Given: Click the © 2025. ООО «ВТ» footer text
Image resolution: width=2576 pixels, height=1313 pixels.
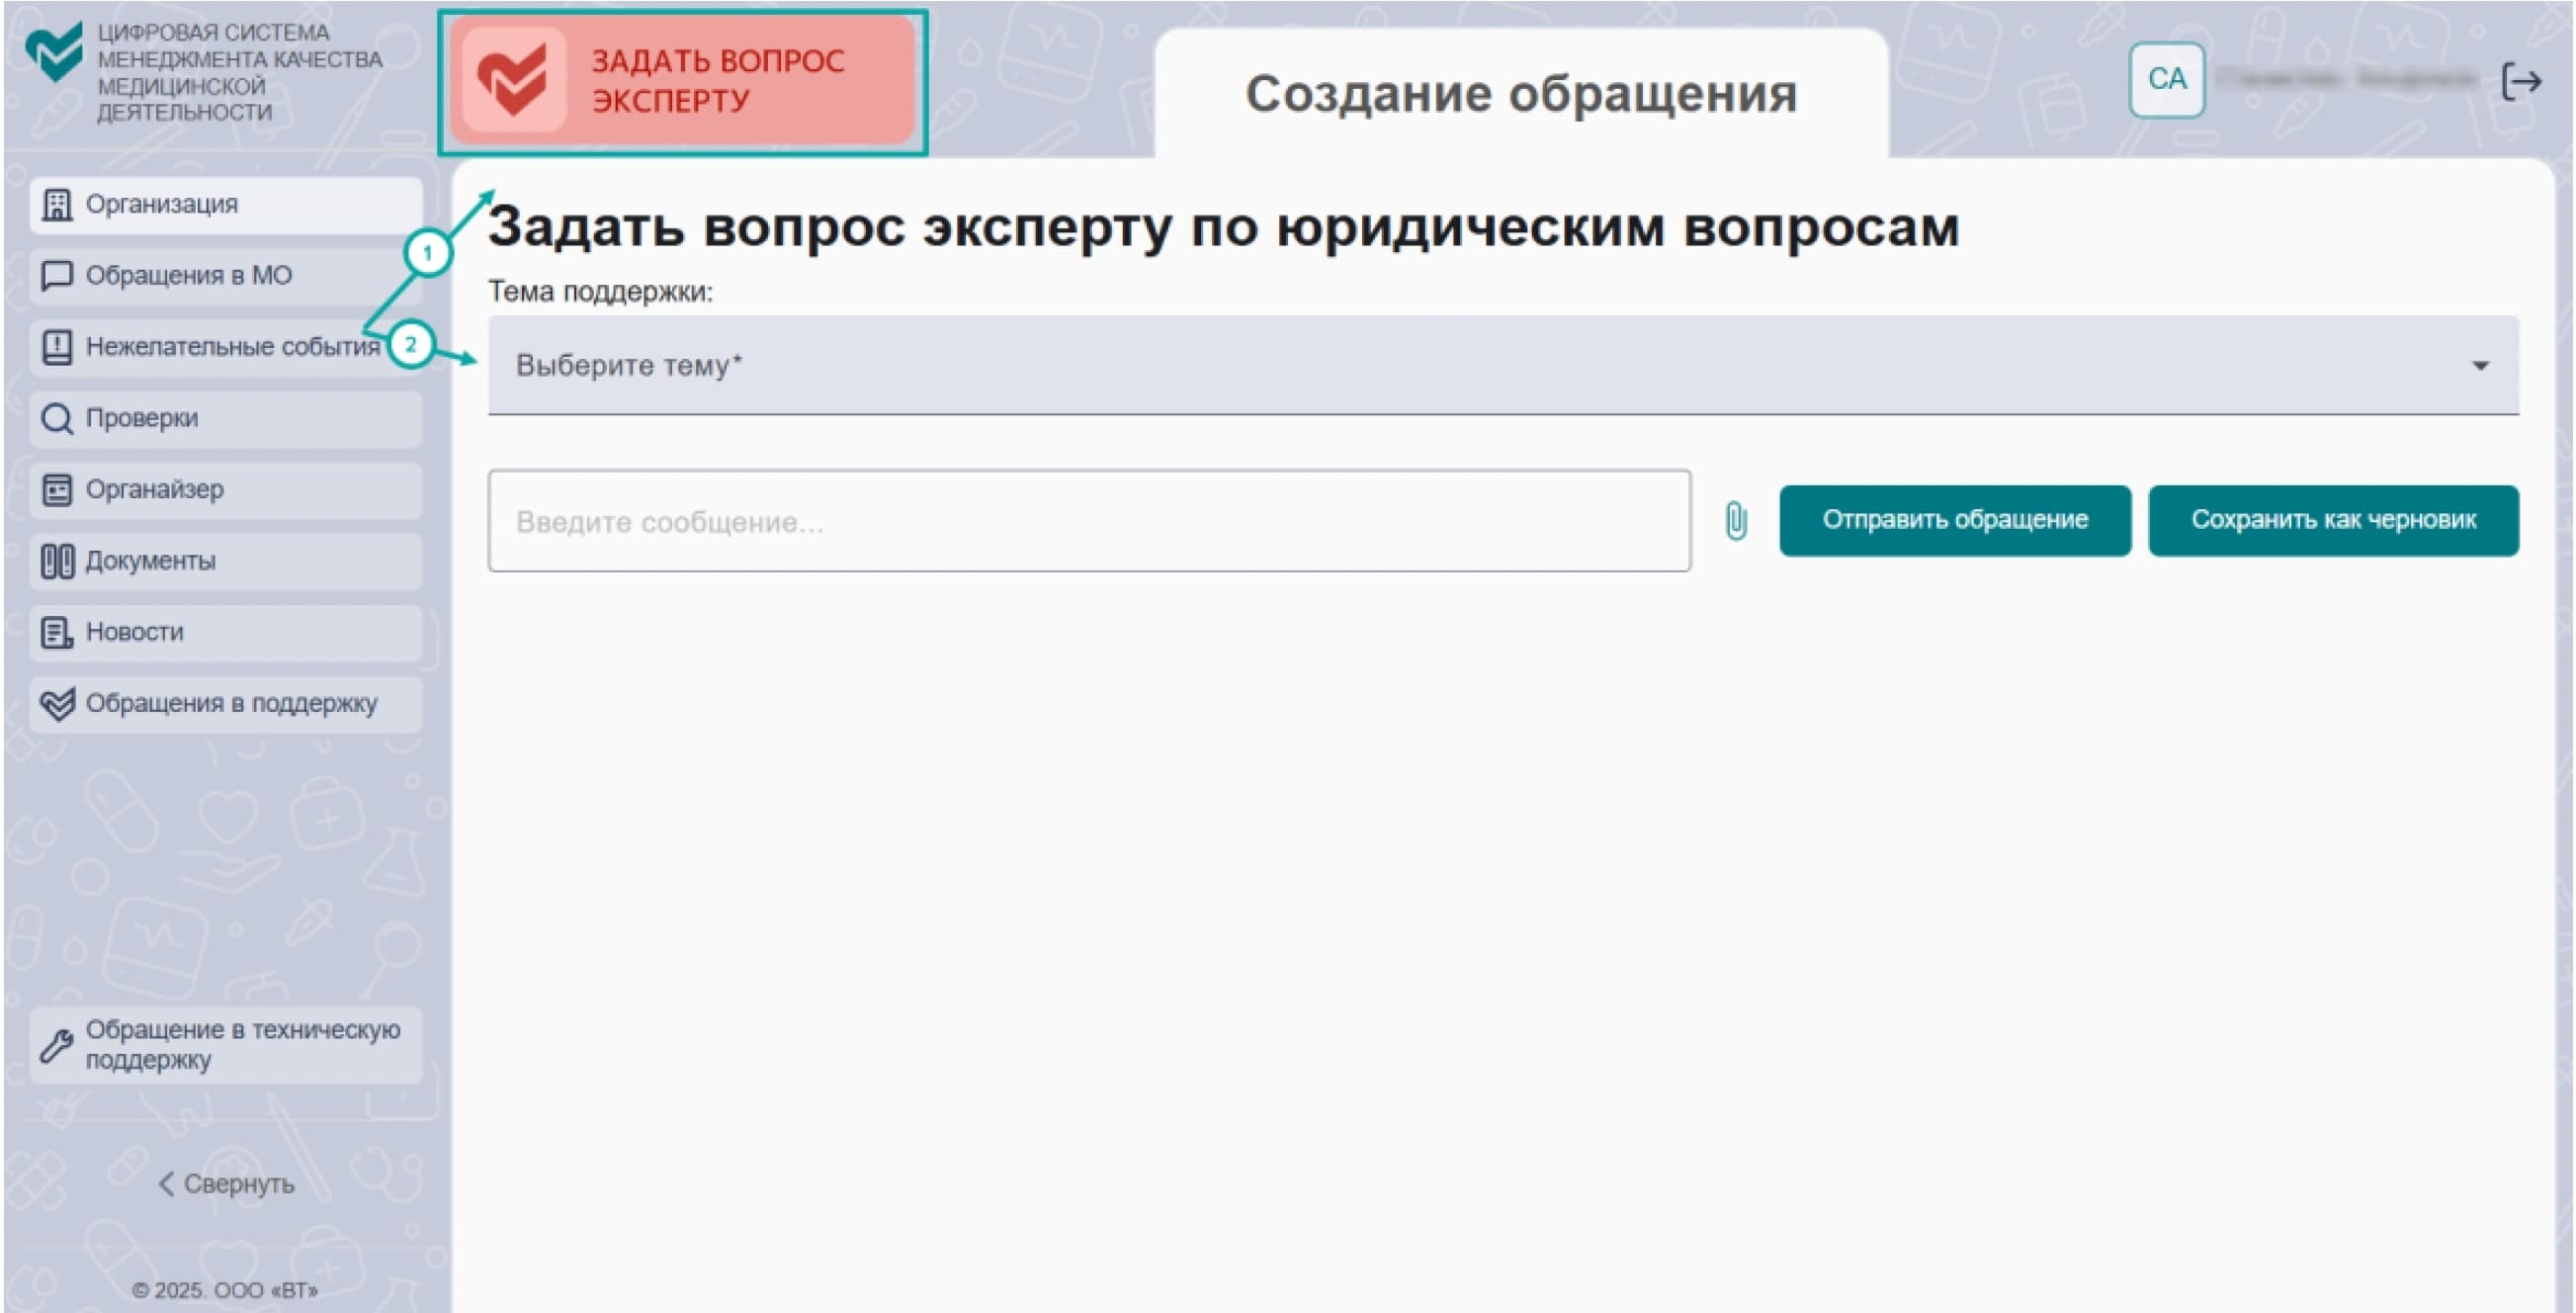Looking at the screenshot, I should pos(225,1290).
